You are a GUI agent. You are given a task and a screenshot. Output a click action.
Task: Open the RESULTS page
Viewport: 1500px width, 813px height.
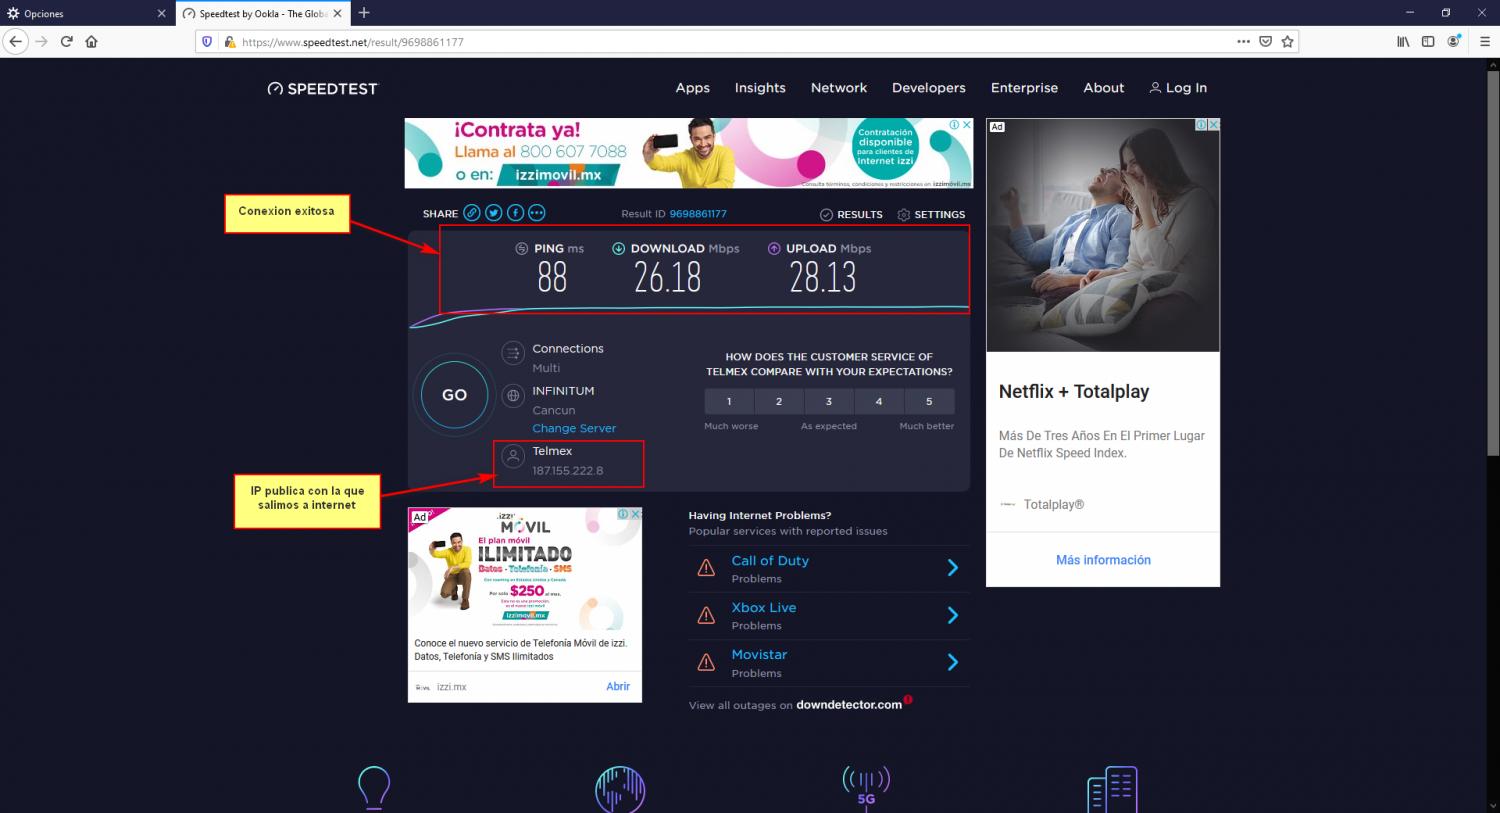(851, 214)
